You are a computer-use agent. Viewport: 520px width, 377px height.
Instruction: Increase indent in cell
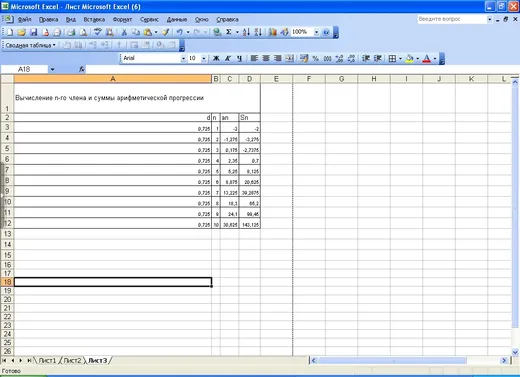378,58
